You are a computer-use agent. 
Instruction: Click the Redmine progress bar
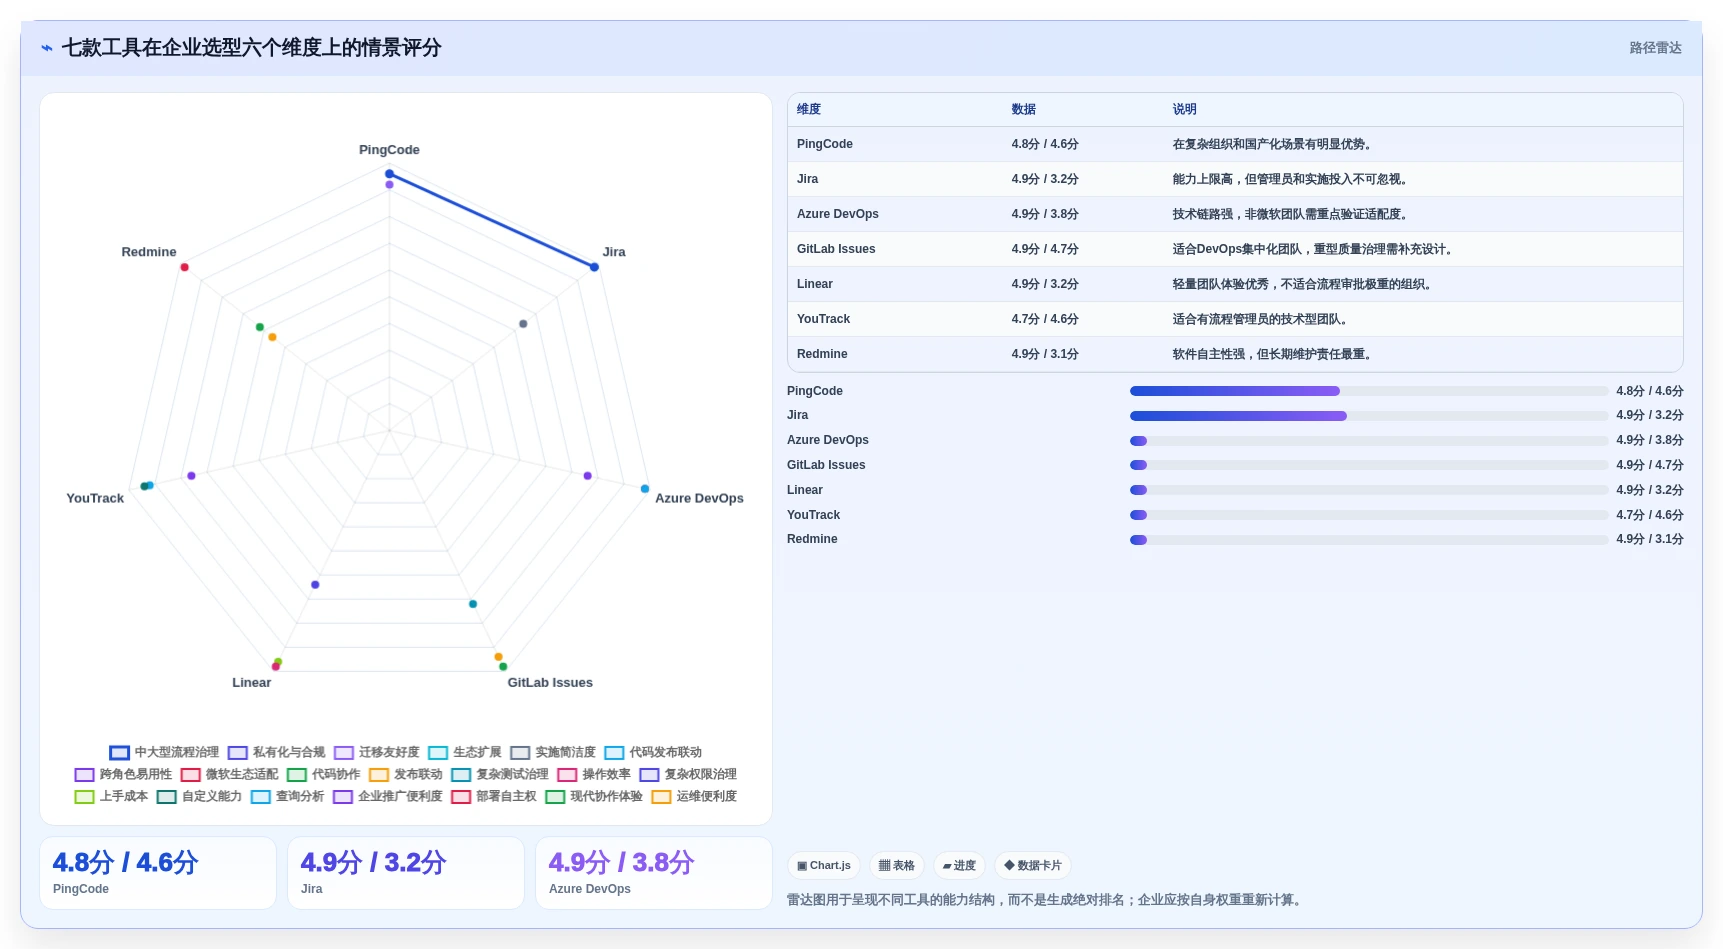[1369, 539]
